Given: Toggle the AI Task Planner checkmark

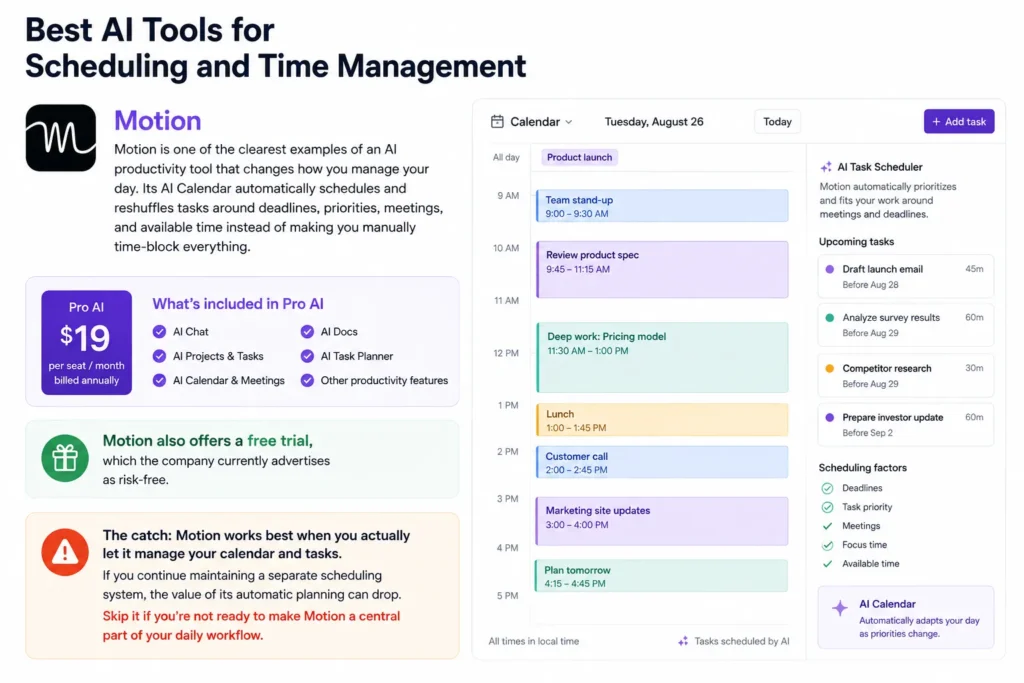Looking at the screenshot, I should coord(307,356).
